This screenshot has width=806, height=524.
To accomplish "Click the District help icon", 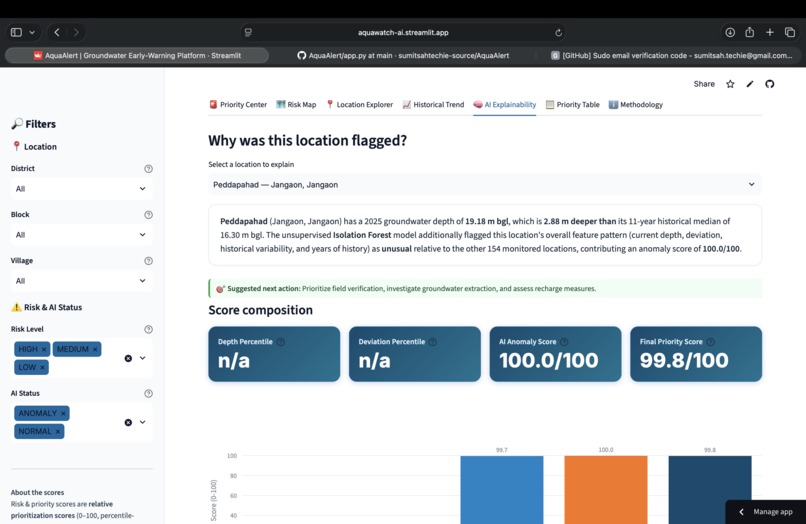I will pos(149,169).
